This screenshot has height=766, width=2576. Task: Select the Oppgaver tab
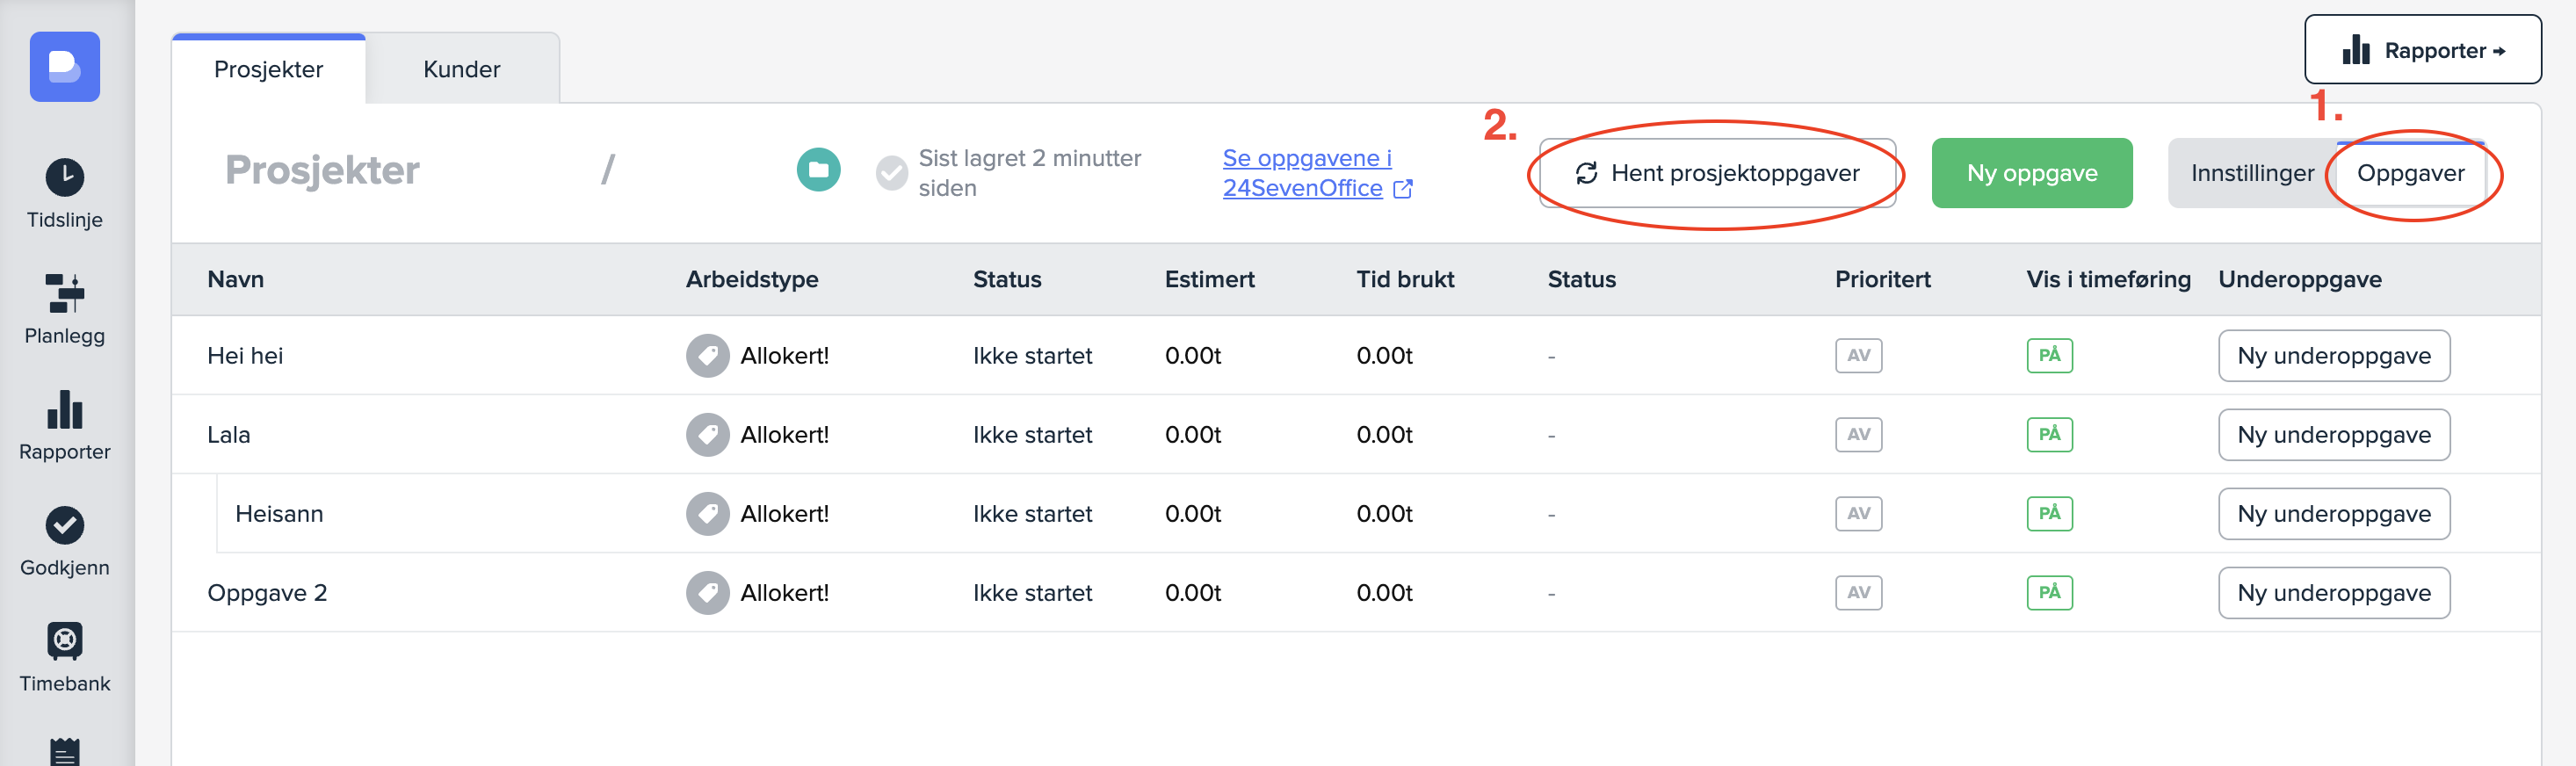(x=2410, y=174)
